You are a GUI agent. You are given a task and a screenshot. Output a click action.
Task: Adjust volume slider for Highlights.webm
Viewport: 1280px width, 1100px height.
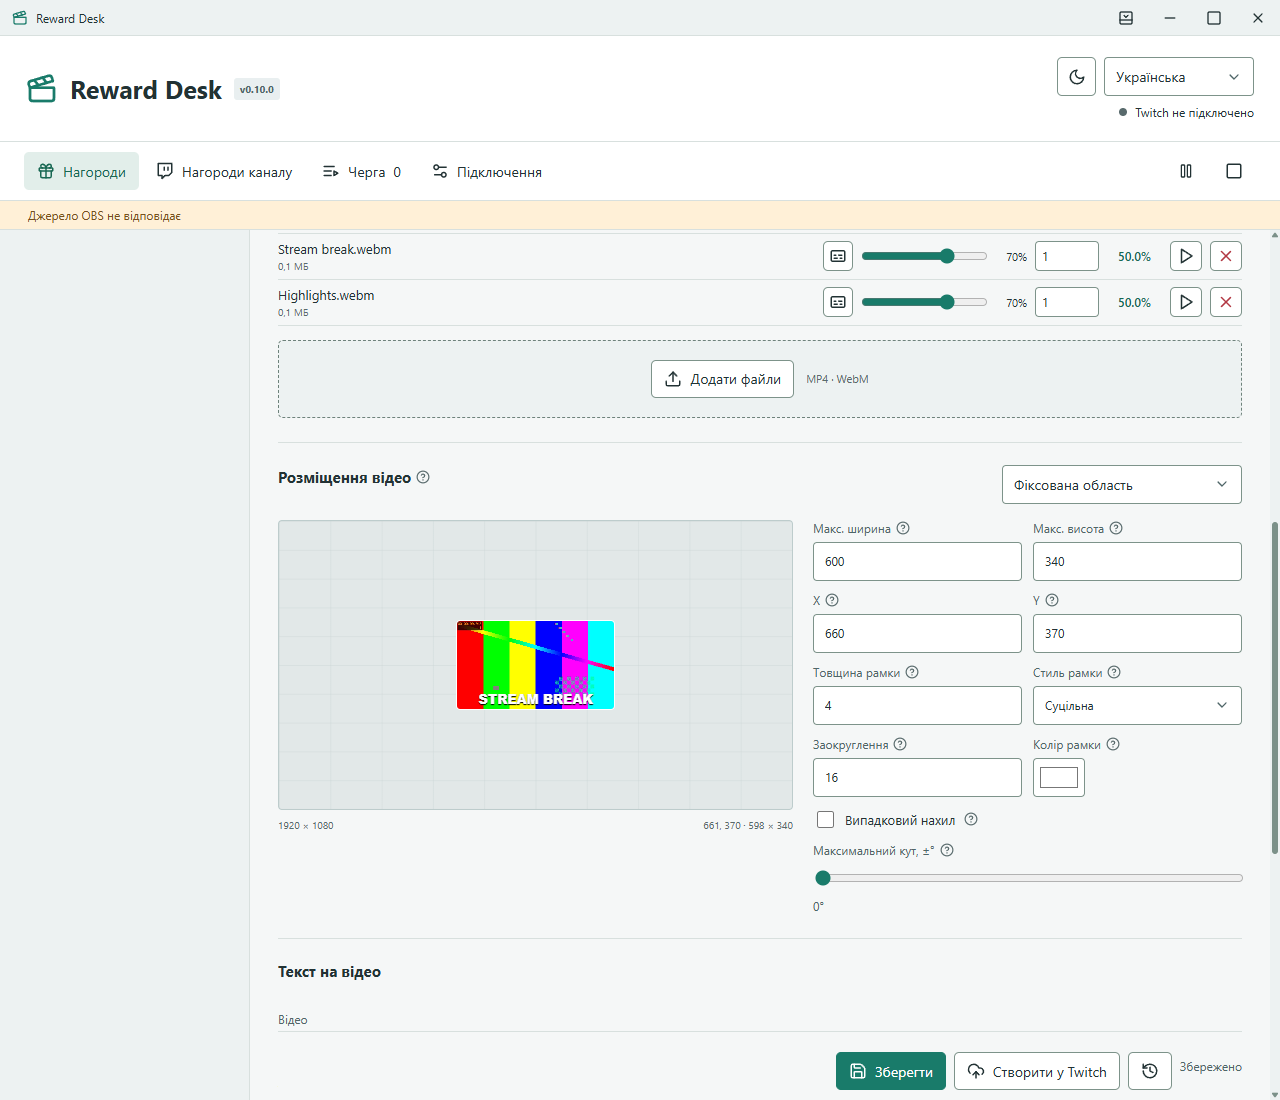924,302
